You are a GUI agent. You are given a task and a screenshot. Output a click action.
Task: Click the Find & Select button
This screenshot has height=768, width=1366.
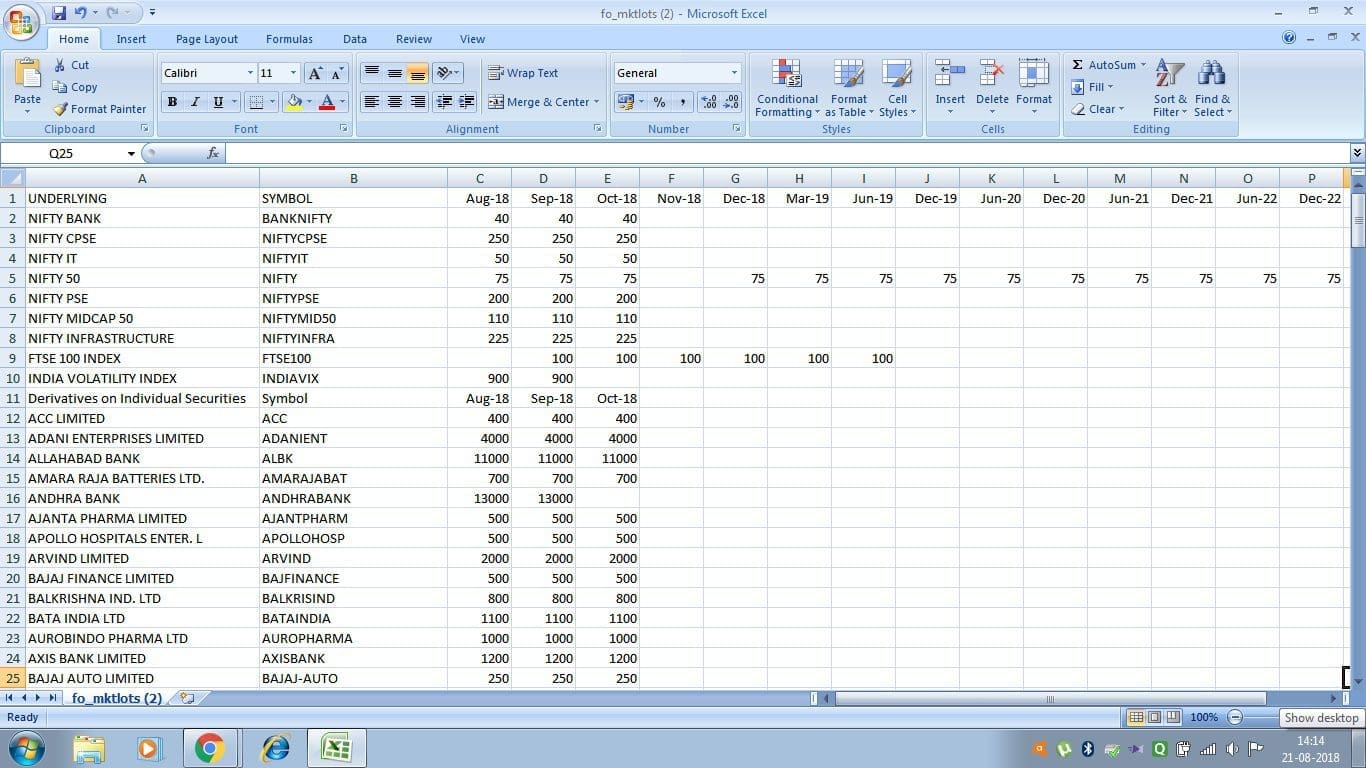(x=1212, y=90)
